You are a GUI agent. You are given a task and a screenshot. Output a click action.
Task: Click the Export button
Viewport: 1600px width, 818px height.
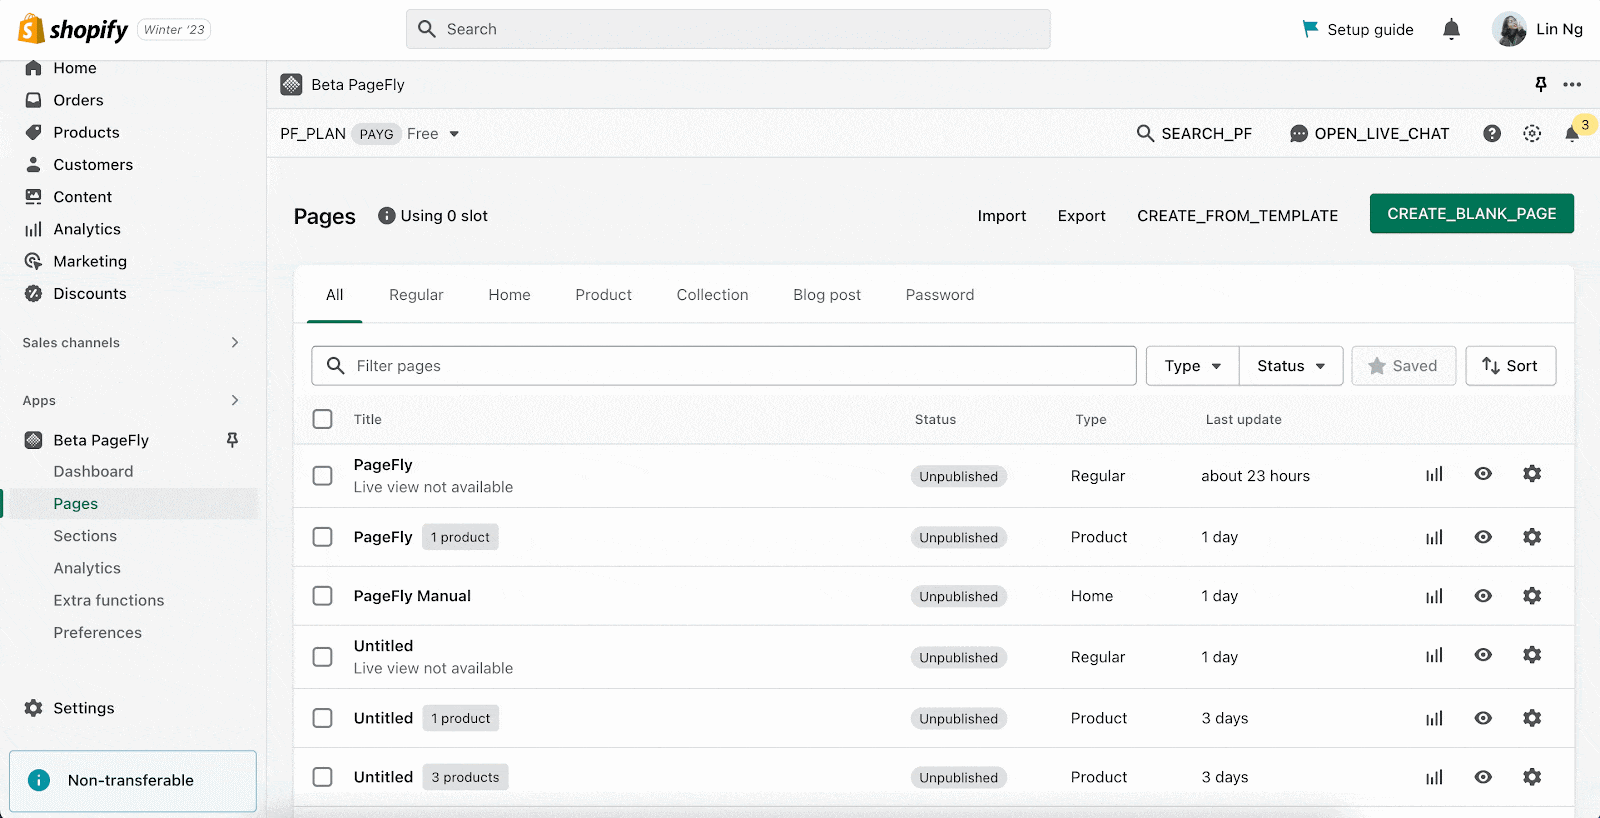click(x=1081, y=216)
